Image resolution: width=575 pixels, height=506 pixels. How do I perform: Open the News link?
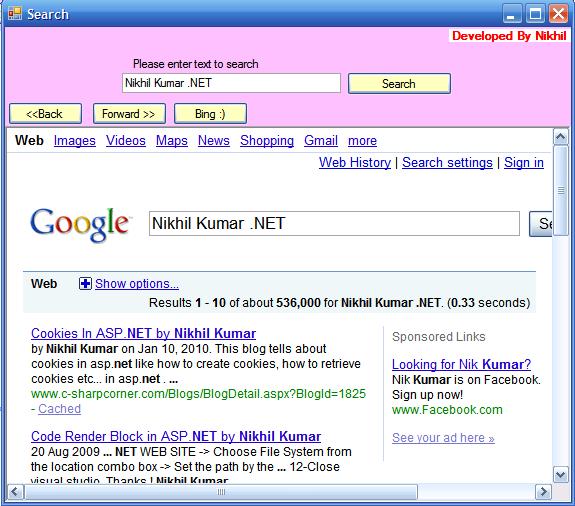[x=214, y=140]
